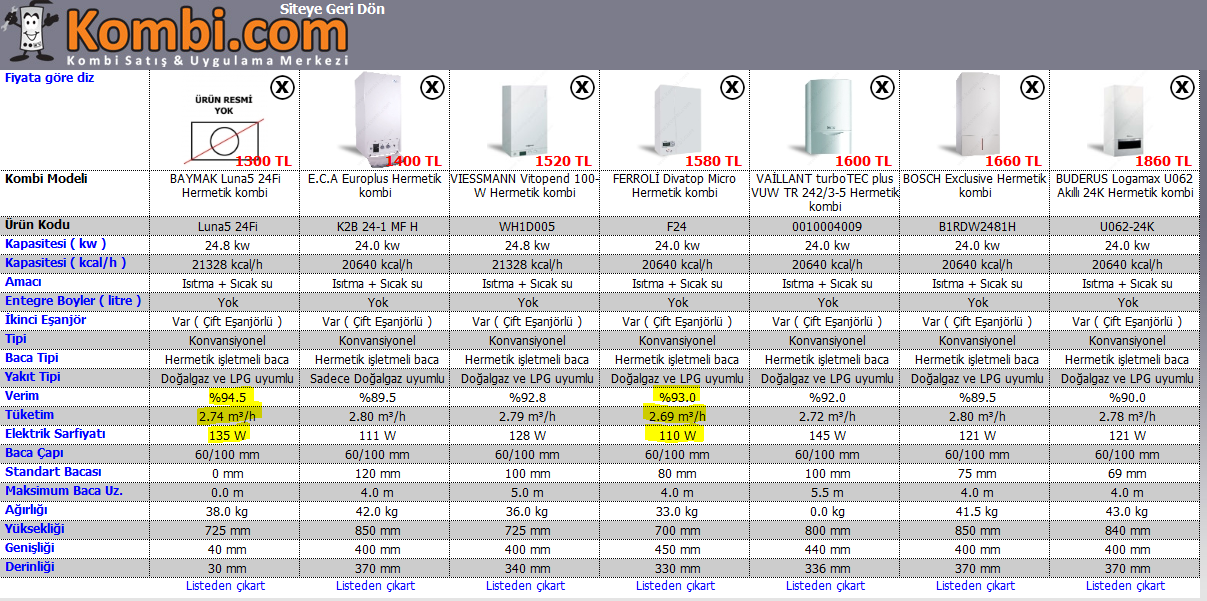Click X icon above FERROLİ Divatop Micro

click(732, 88)
